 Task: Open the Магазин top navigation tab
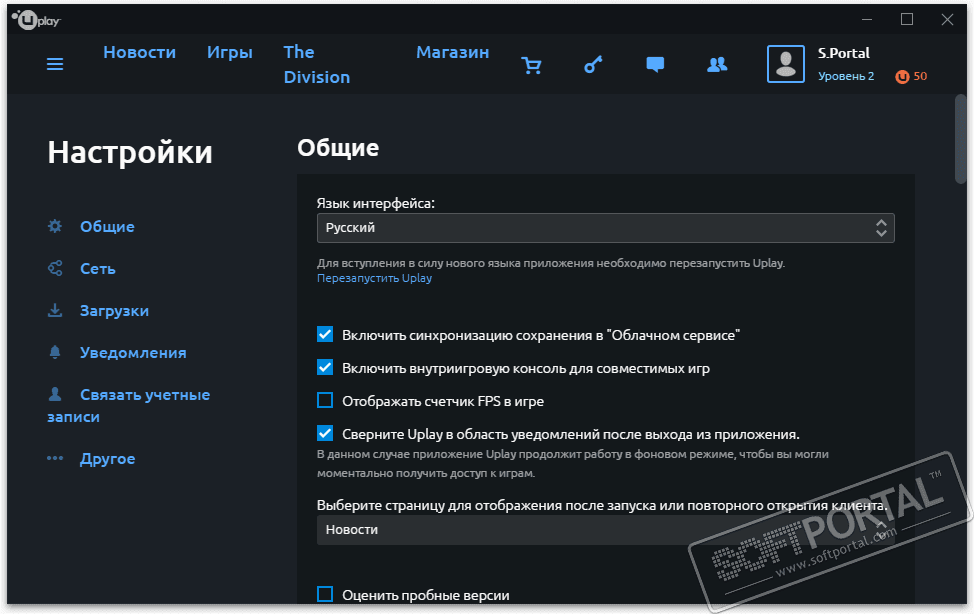pyautogui.click(x=452, y=52)
